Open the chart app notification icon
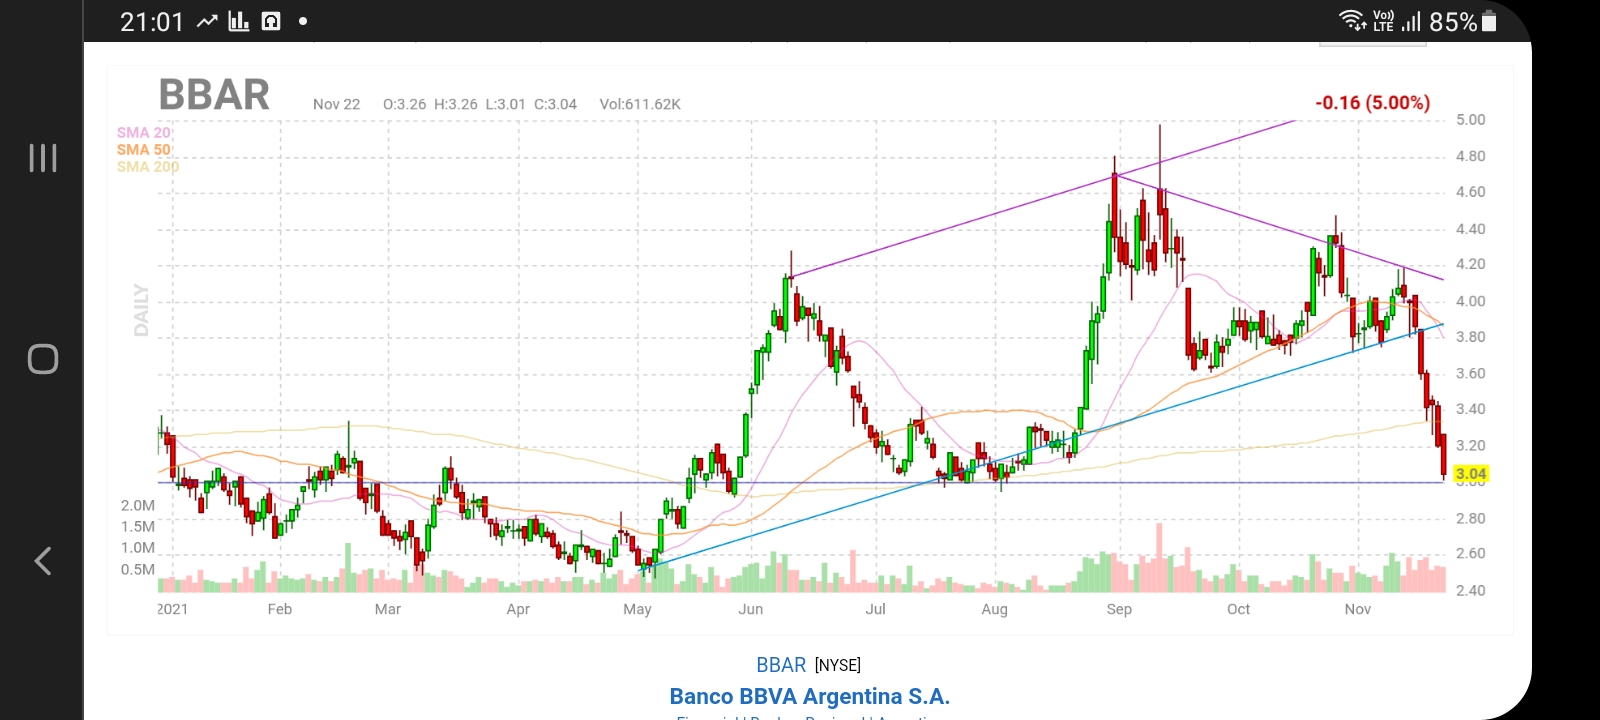Image resolution: width=1600 pixels, height=720 pixels. (239, 21)
